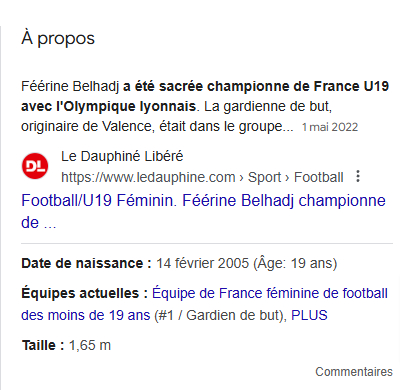Click the "À propos" heading
The image size is (400, 390).
click(58, 38)
